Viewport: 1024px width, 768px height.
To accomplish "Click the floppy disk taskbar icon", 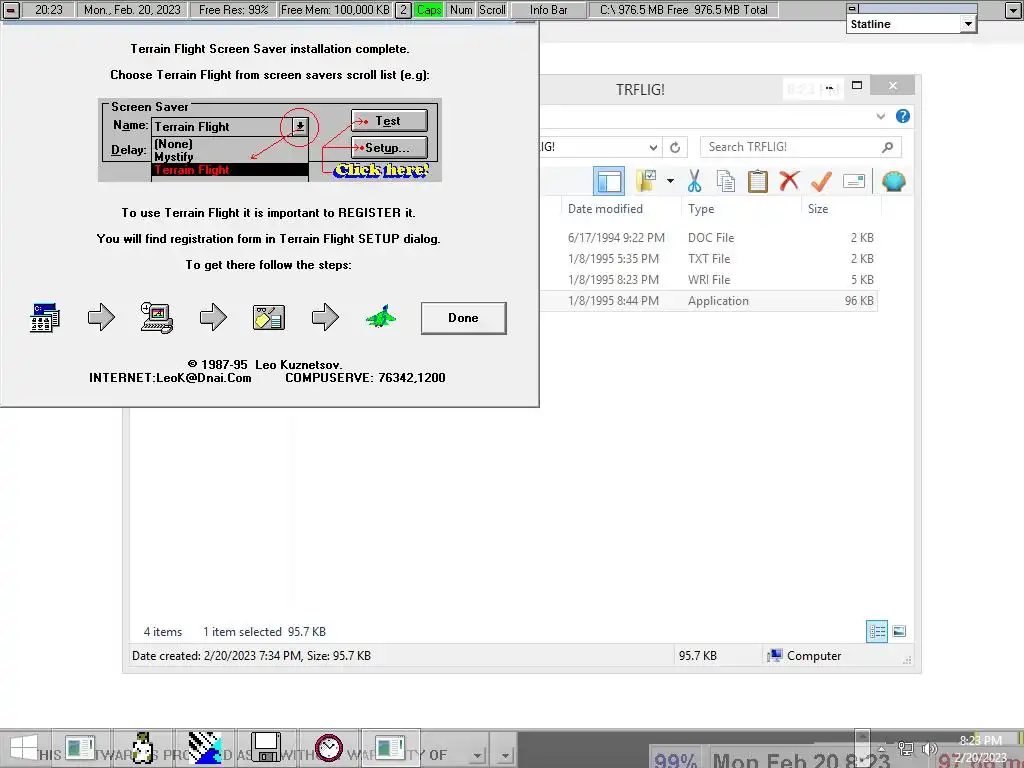I will coord(266,748).
